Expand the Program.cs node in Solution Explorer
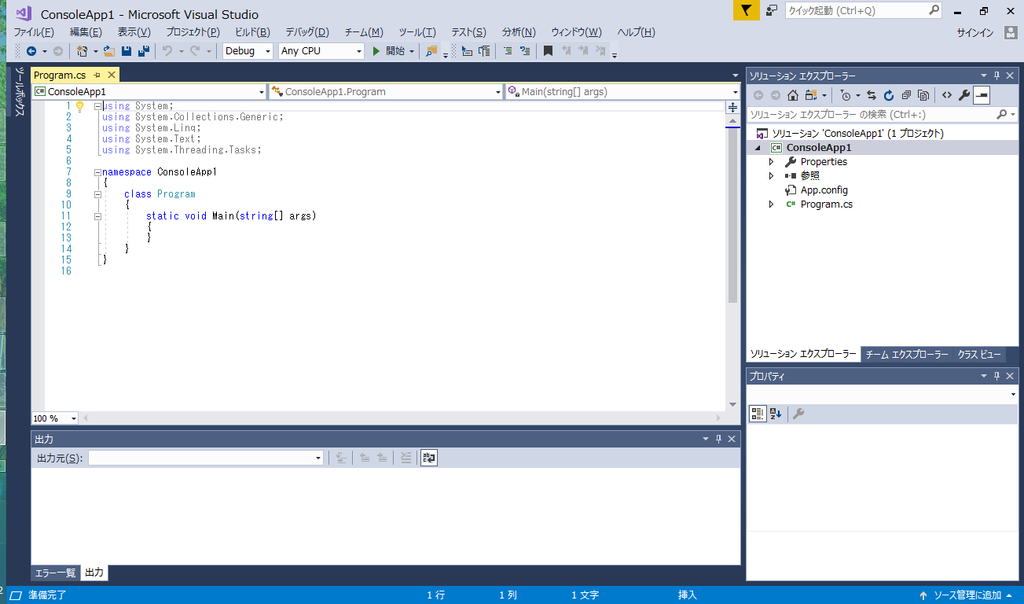This screenshot has width=1024, height=604. [771, 204]
